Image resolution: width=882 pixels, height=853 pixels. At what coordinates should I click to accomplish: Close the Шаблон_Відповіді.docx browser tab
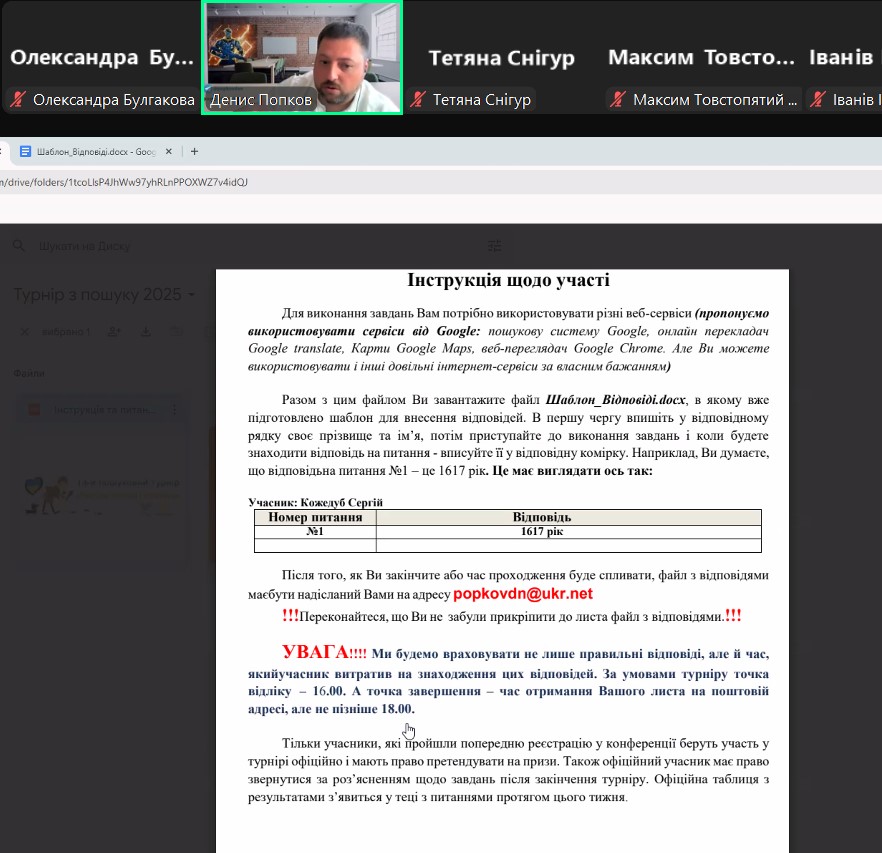168,151
